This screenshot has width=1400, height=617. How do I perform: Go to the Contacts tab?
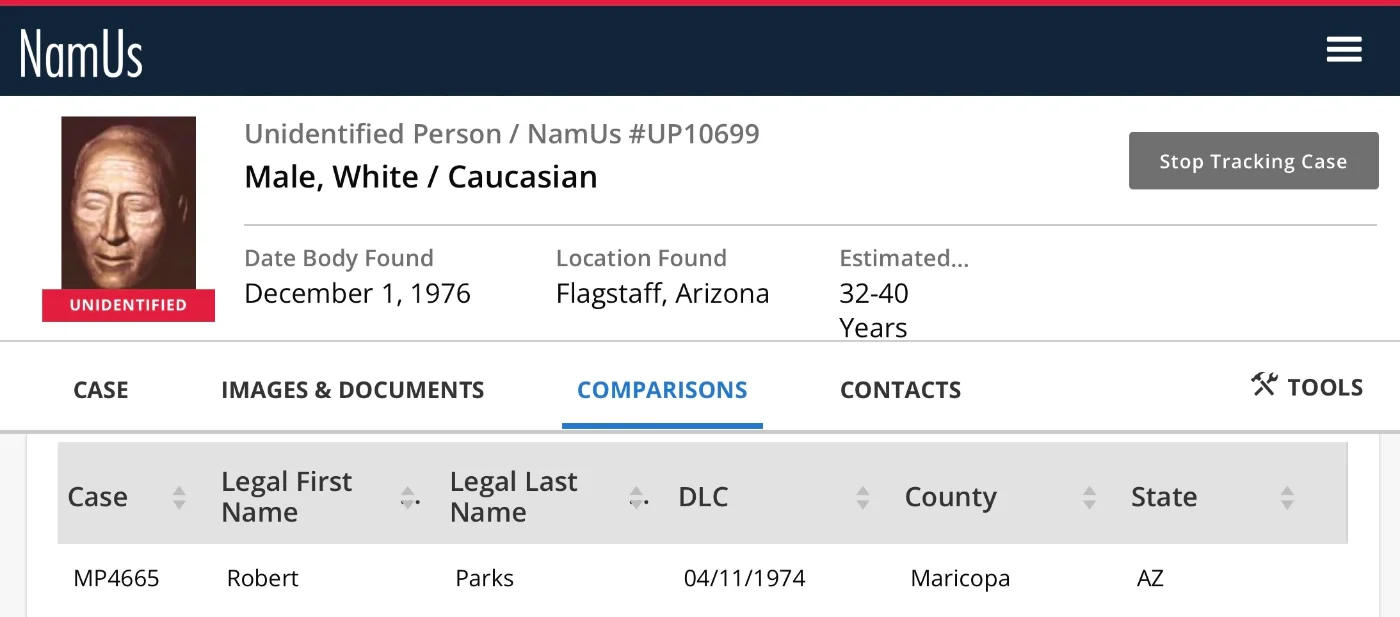900,390
